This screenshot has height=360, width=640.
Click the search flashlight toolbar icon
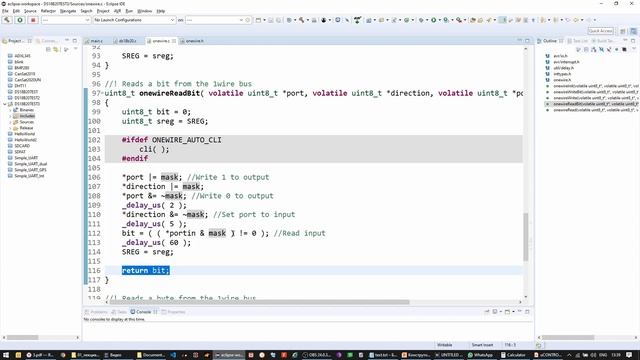coord(489,20)
